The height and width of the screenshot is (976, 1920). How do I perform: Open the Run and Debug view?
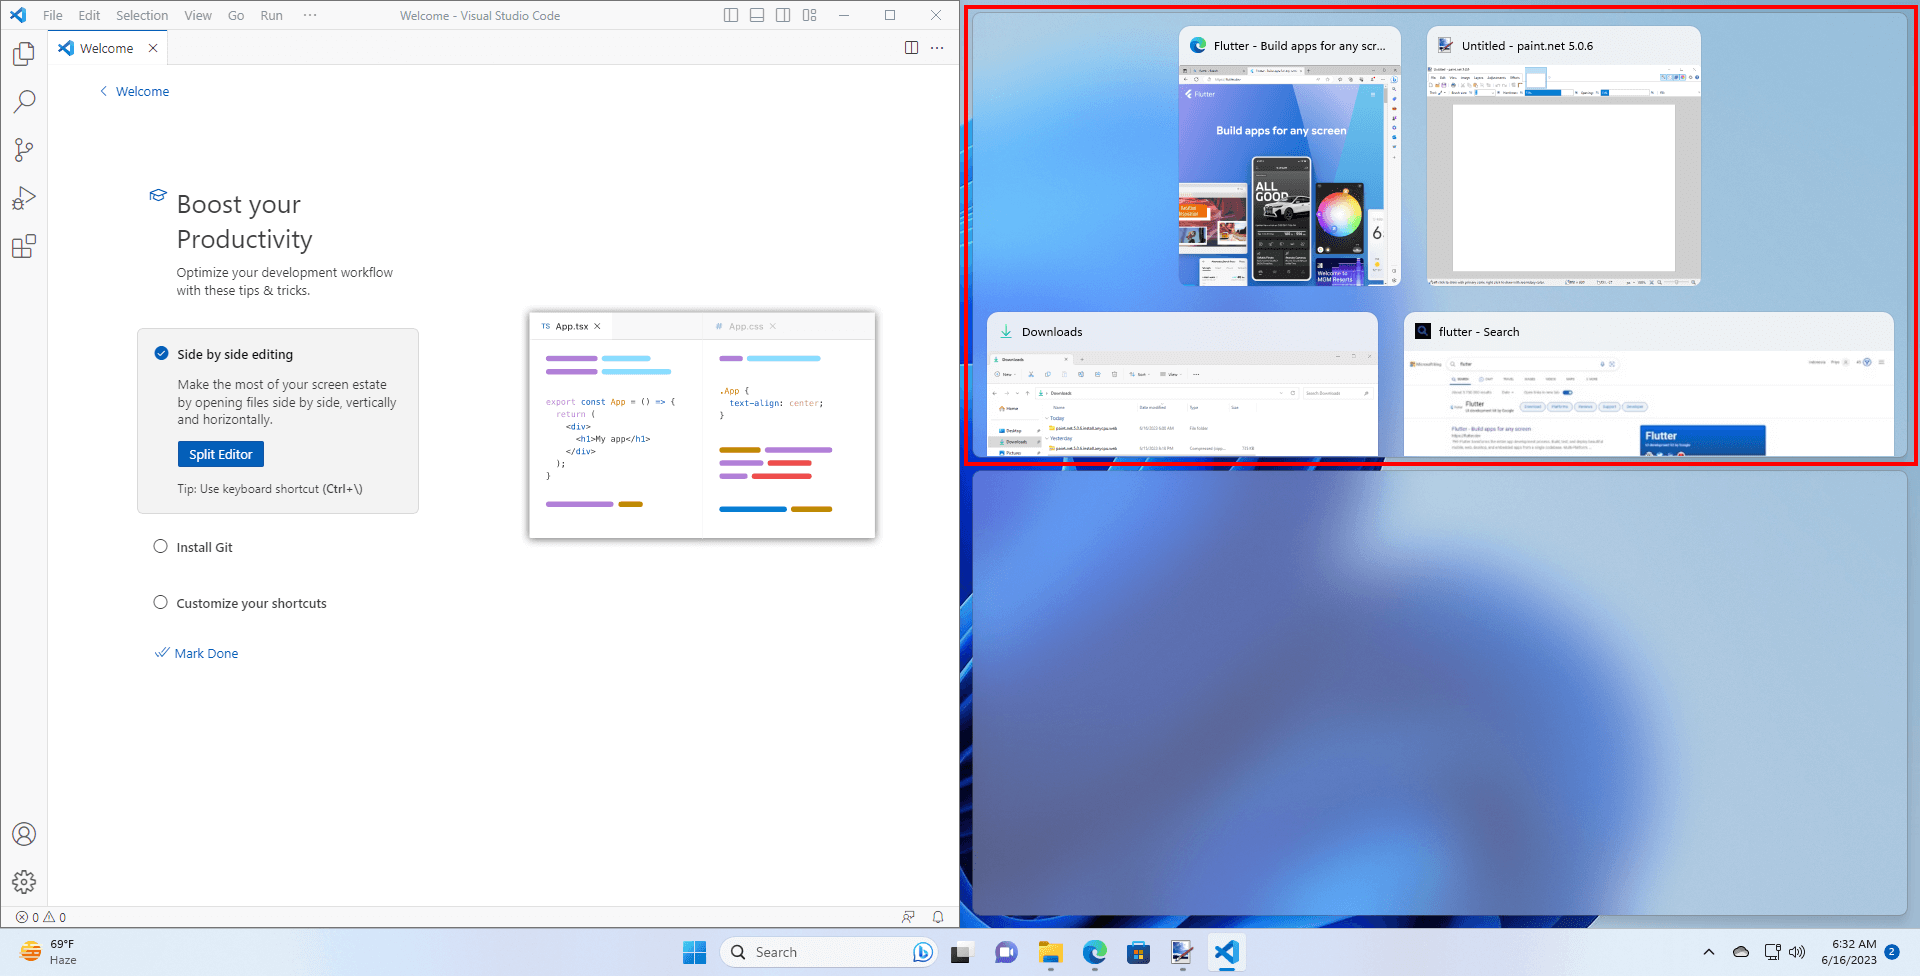click(x=24, y=198)
